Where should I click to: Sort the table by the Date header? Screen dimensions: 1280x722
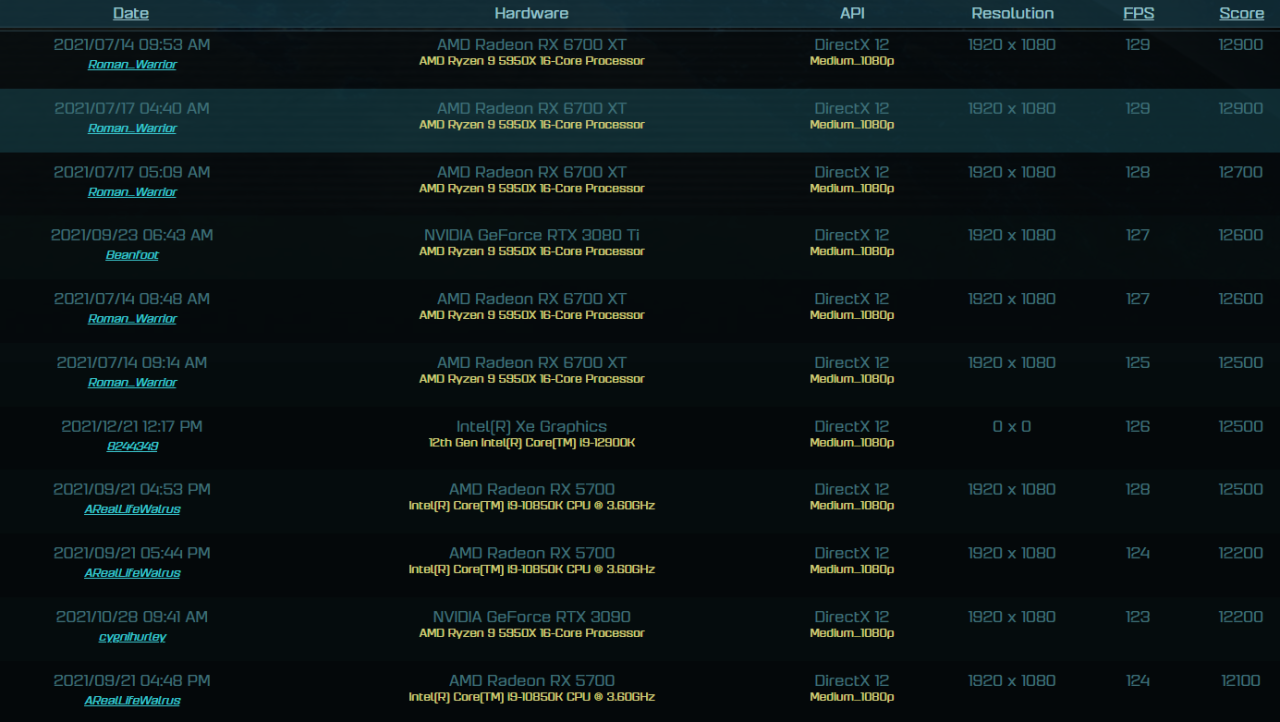point(131,13)
